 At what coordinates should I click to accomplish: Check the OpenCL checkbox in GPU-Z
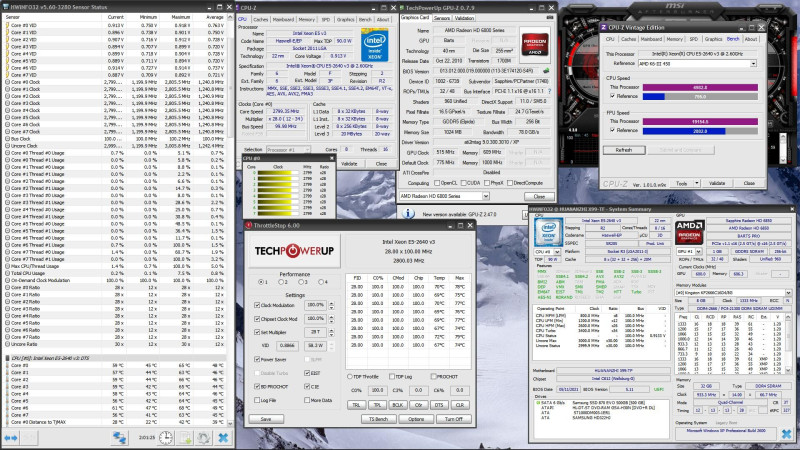(437, 183)
